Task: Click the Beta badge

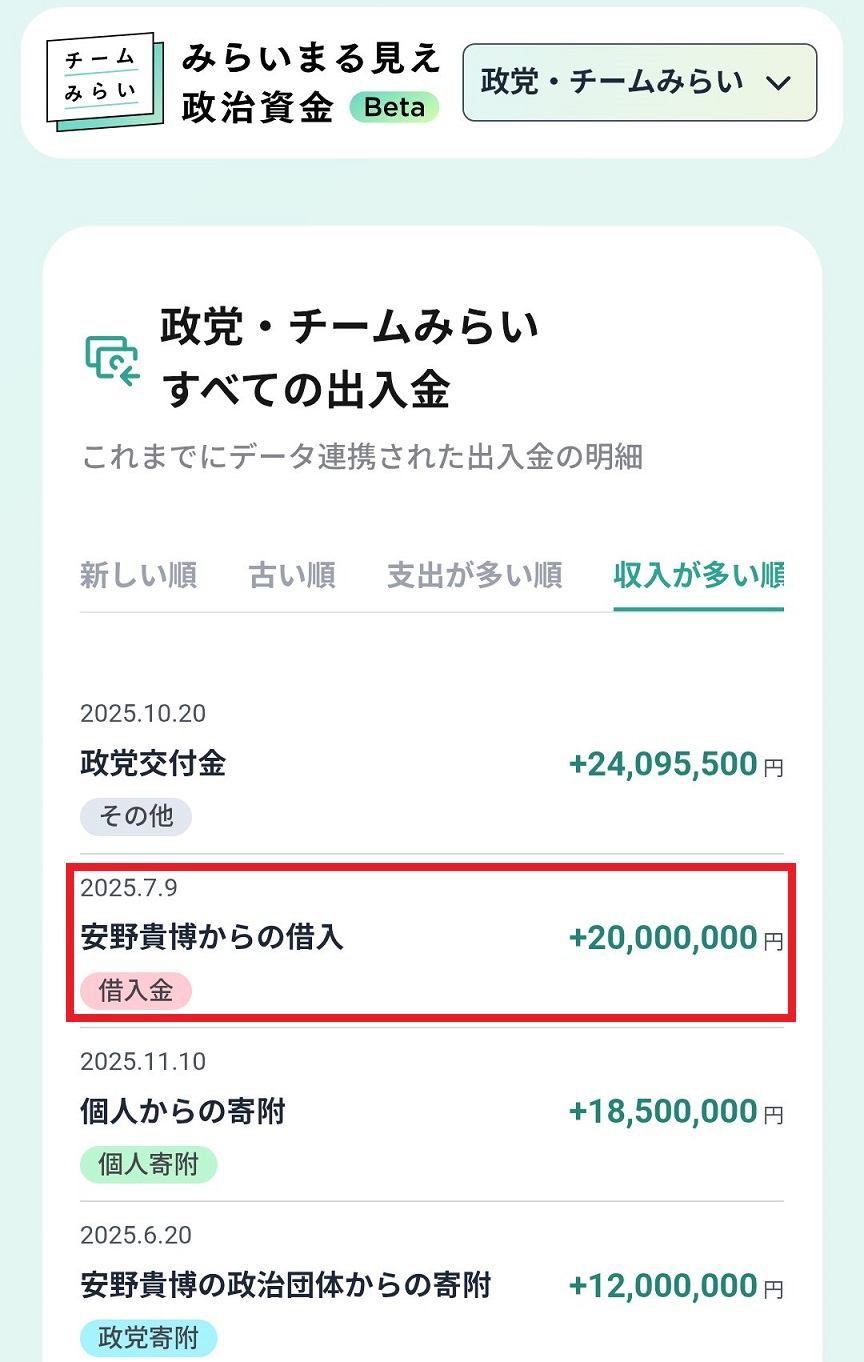Action: (x=394, y=108)
